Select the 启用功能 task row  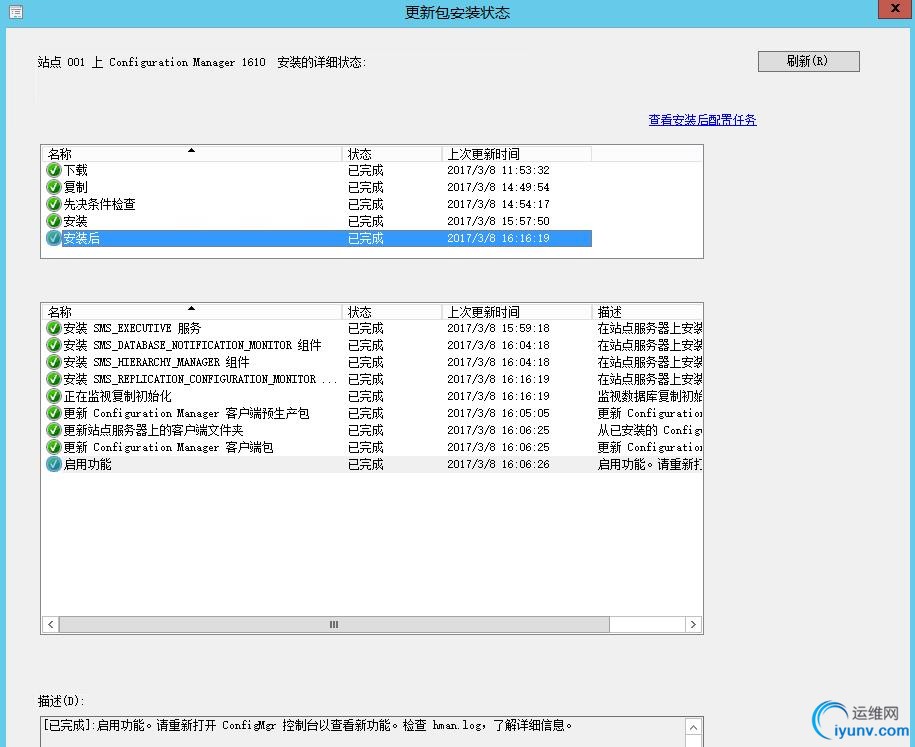[373, 465]
